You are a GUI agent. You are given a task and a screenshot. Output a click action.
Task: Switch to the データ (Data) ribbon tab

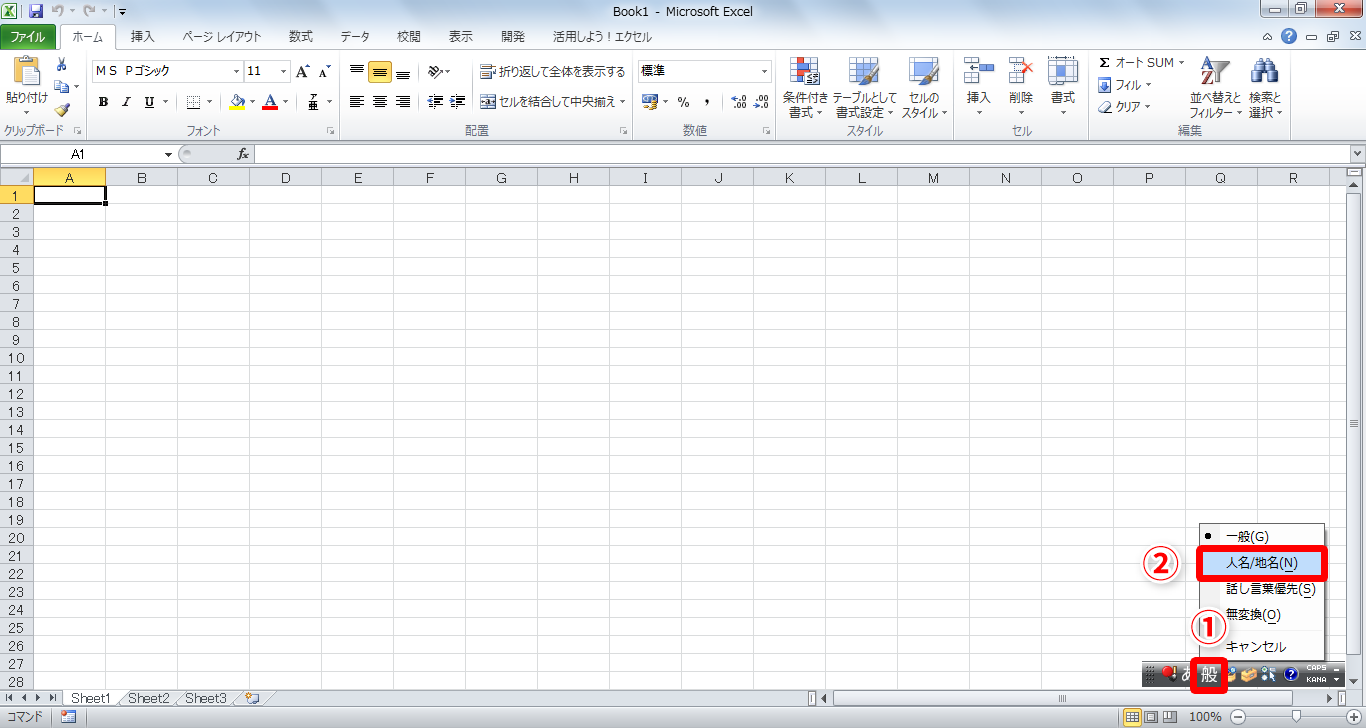point(355,37)
